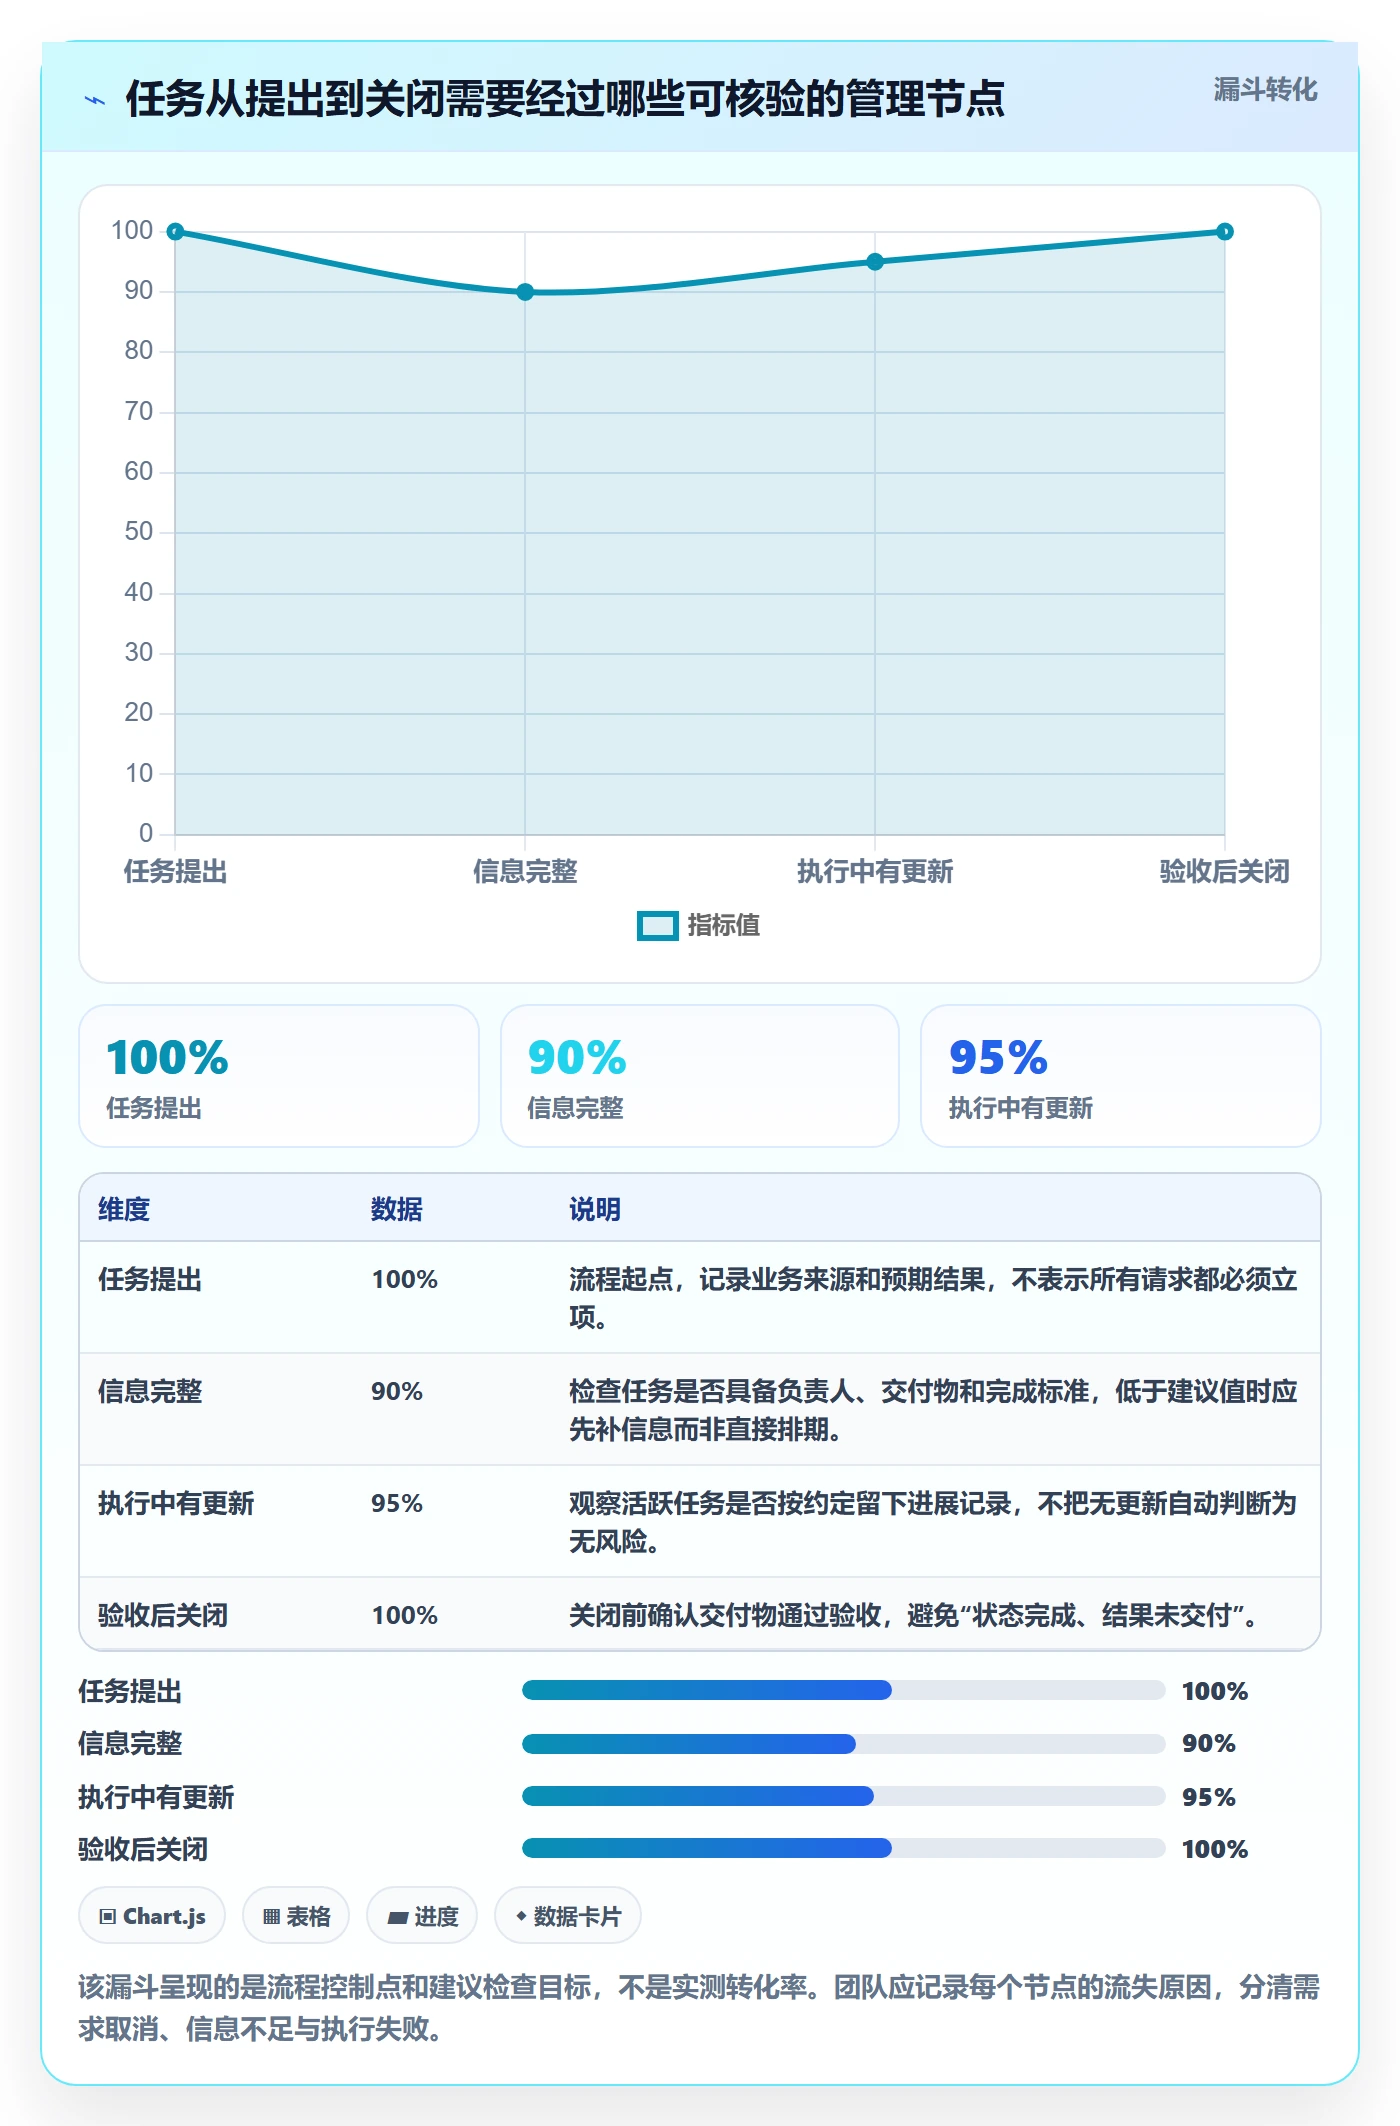
Task: Select the 信息完整 row cell in the table
Action: [x=150, y=1391]
